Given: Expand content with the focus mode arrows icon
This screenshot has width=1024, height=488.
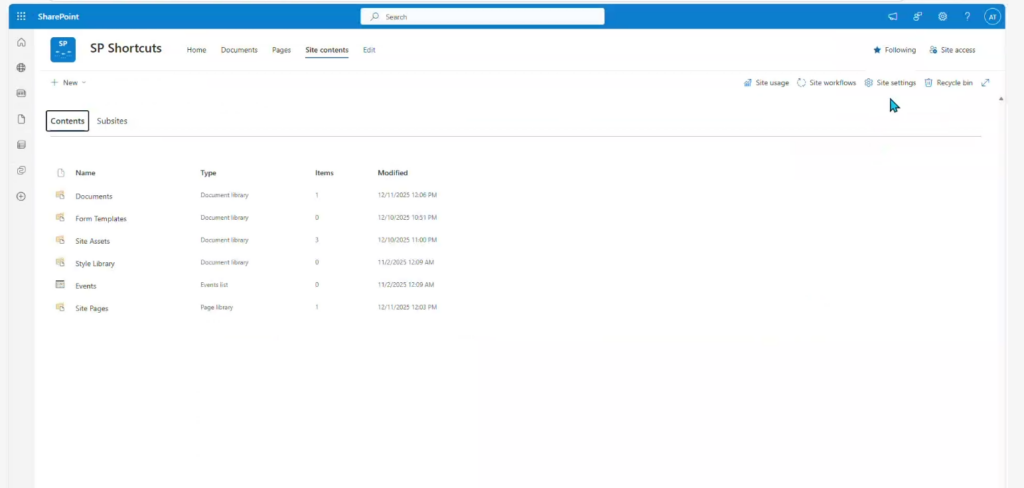Looking at the screenshot, I should pos(986,83).
